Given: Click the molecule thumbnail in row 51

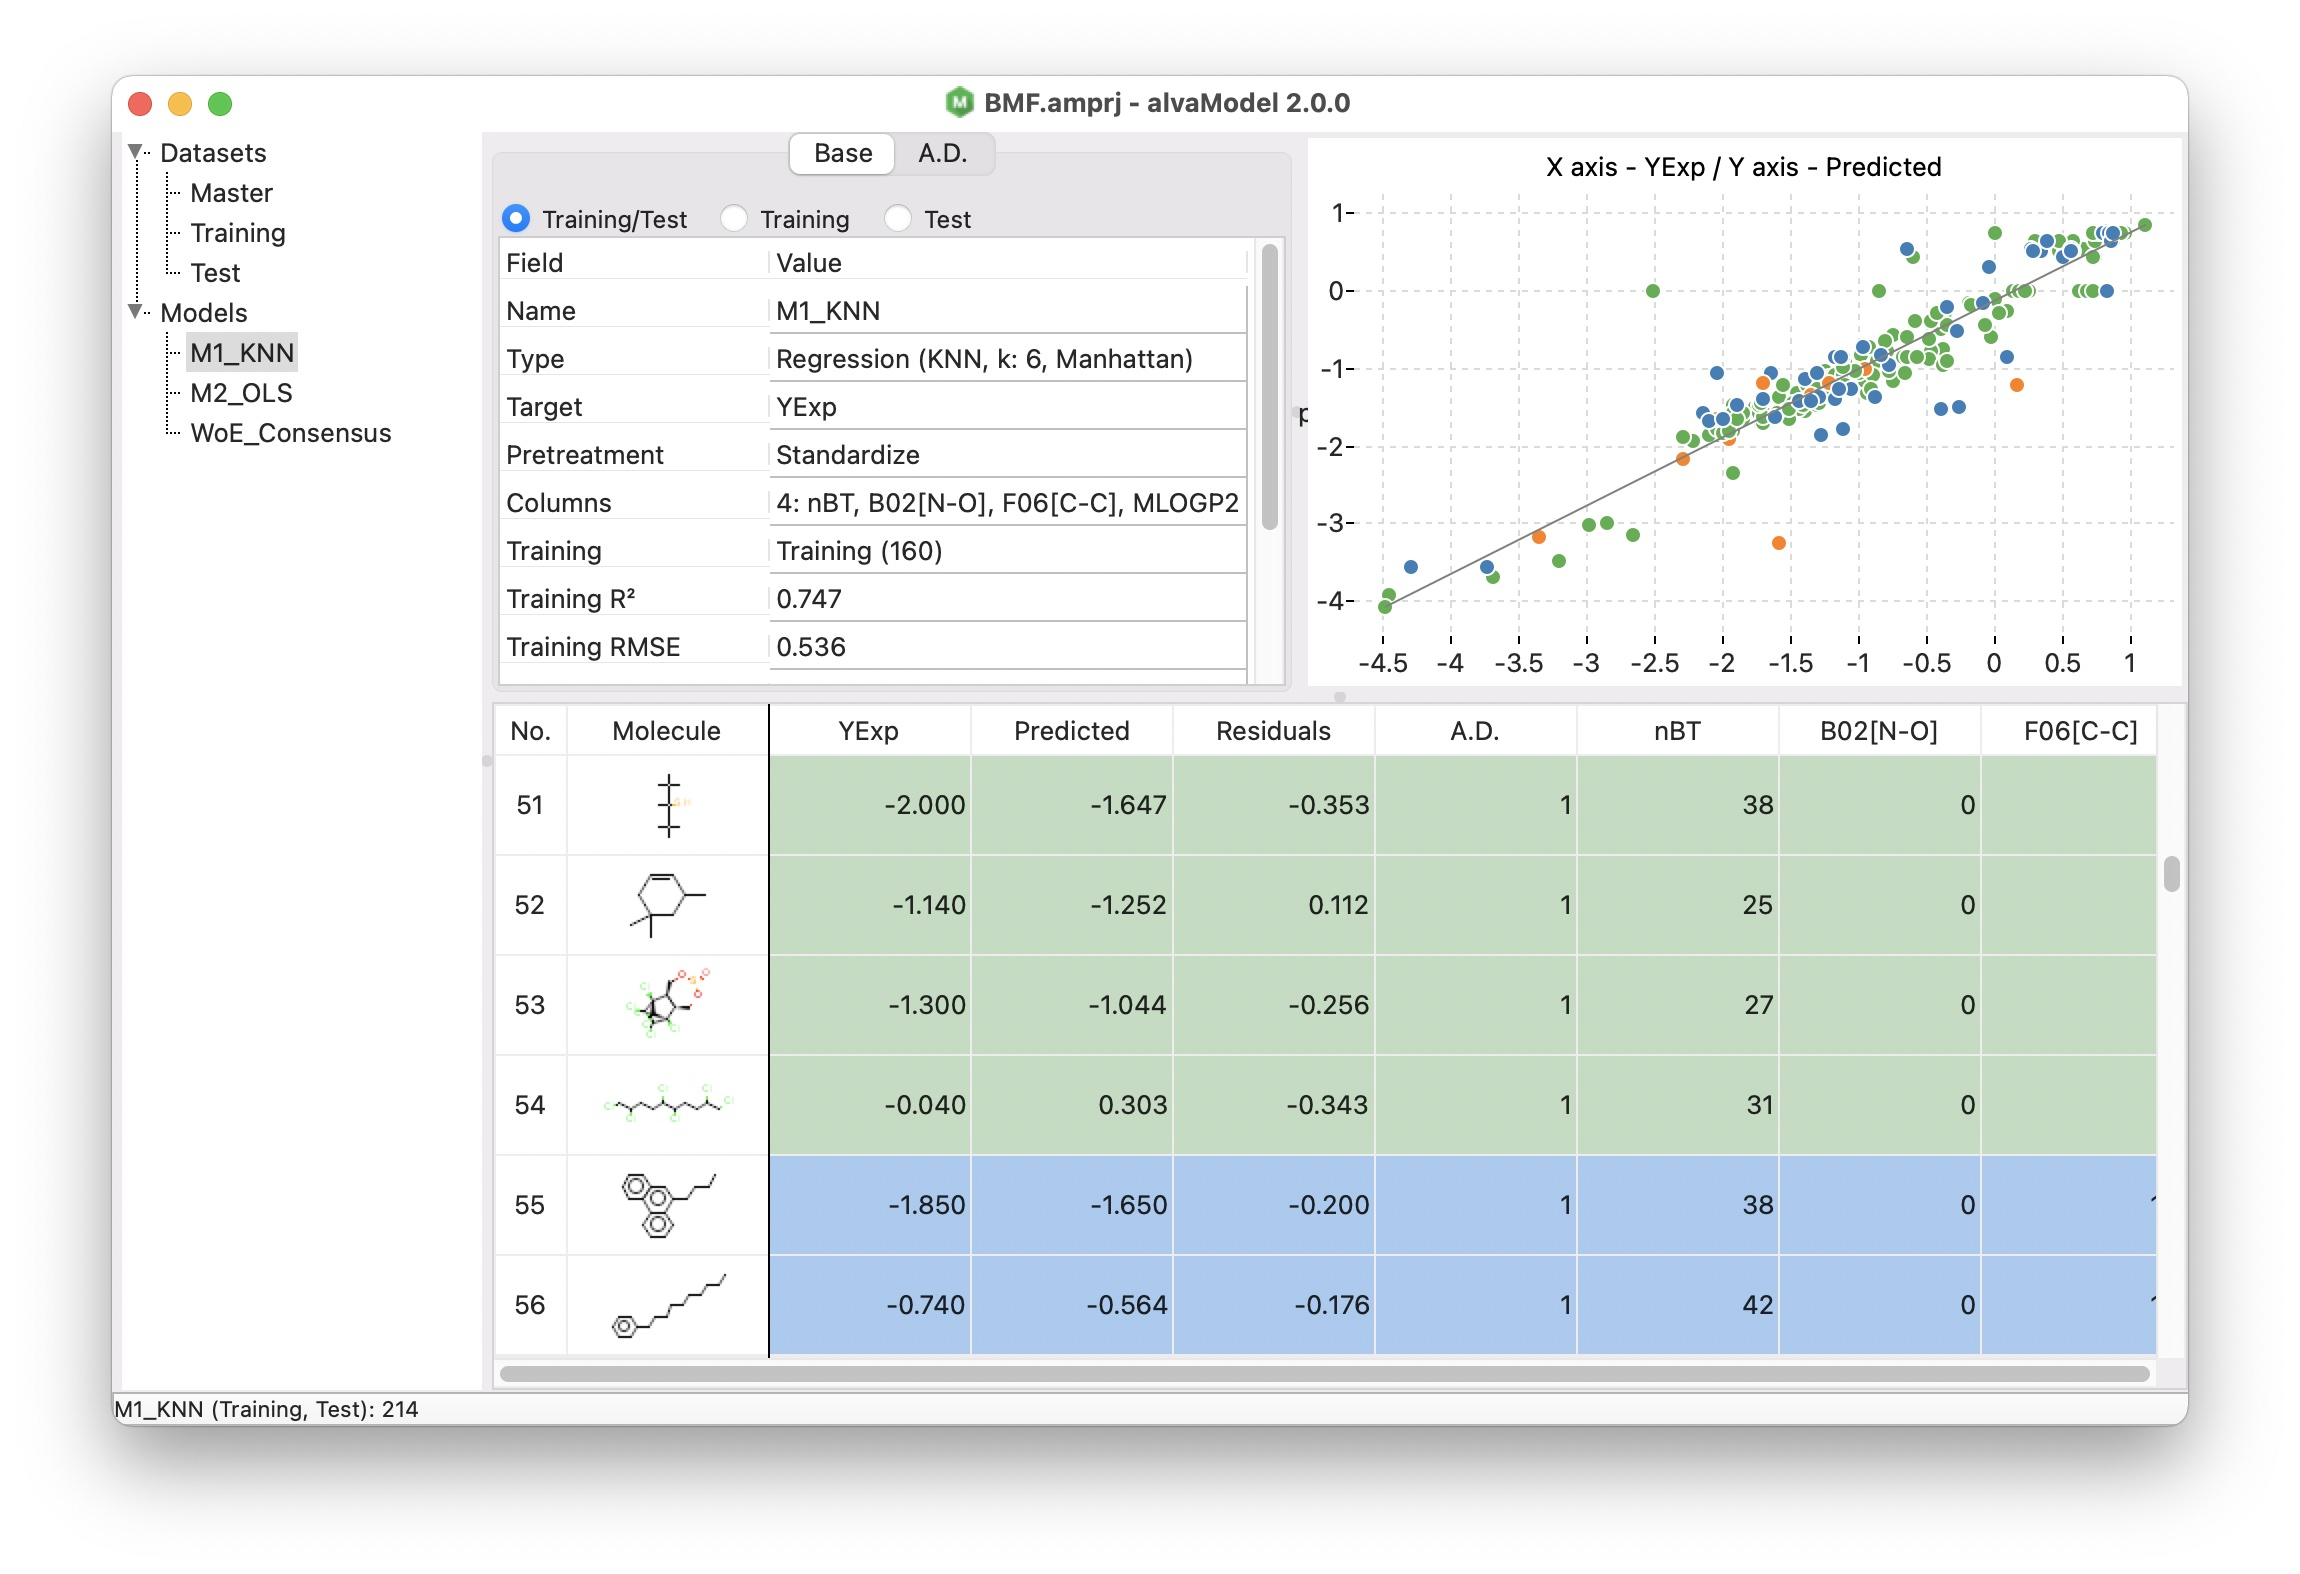Looking at the screenshot, I should pyautogui.click(x=667, y=805).
